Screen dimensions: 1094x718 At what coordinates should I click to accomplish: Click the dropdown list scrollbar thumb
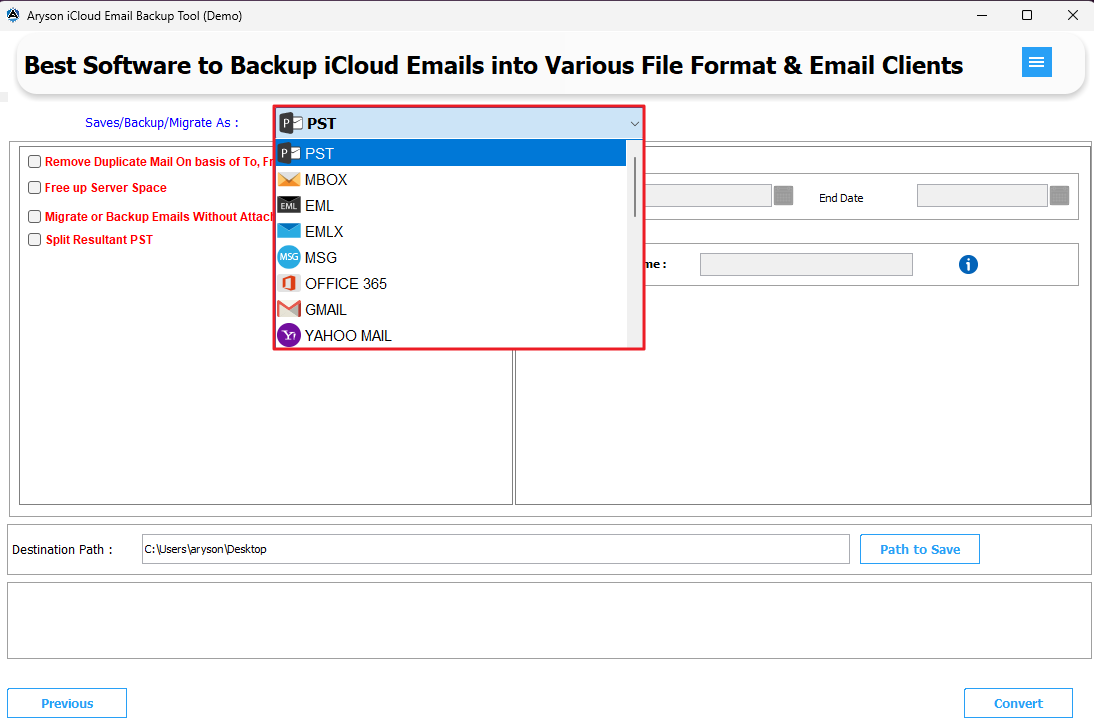tap(634, 187)
